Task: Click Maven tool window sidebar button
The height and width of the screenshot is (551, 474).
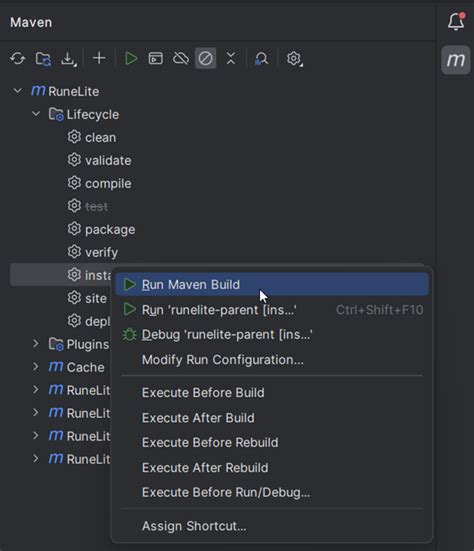Action: pyautogui.click(x=456, y=60)
